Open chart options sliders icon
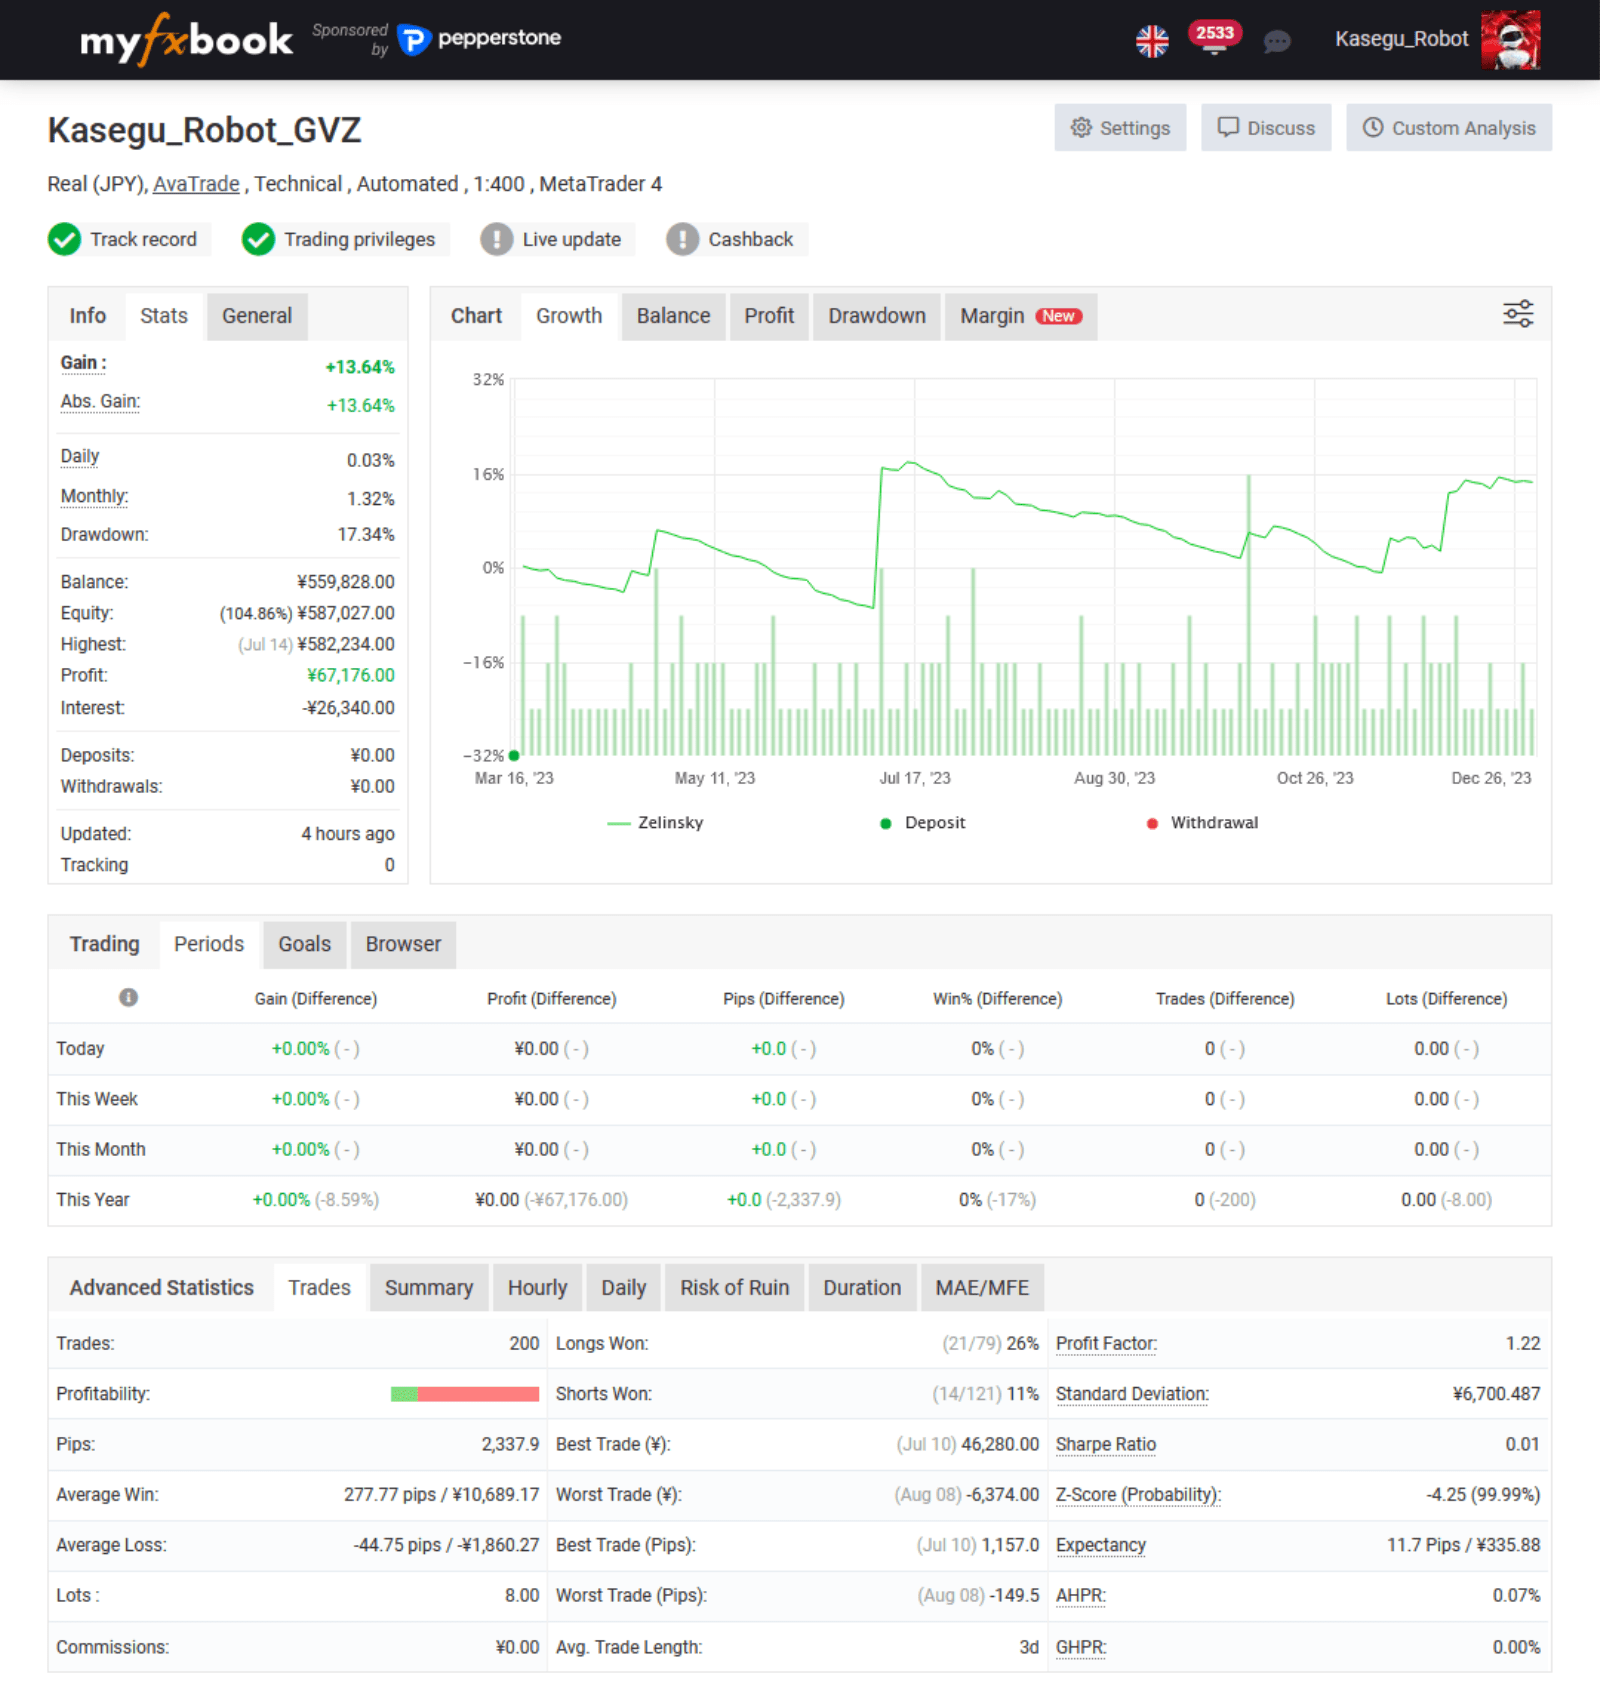This screenshot has height=1695, width=1600. point(1518,314)
